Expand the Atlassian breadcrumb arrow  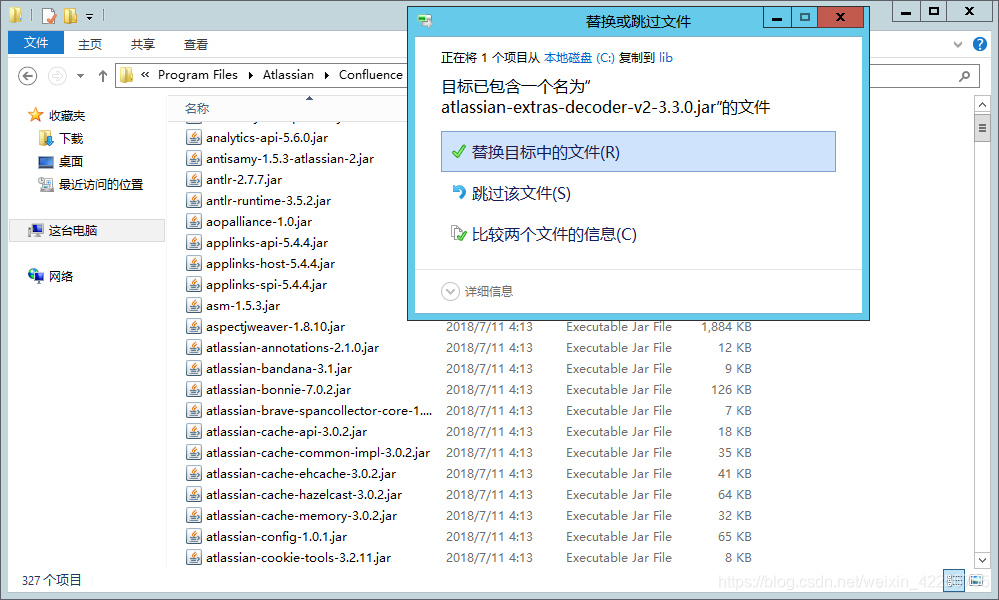[326, 75]
